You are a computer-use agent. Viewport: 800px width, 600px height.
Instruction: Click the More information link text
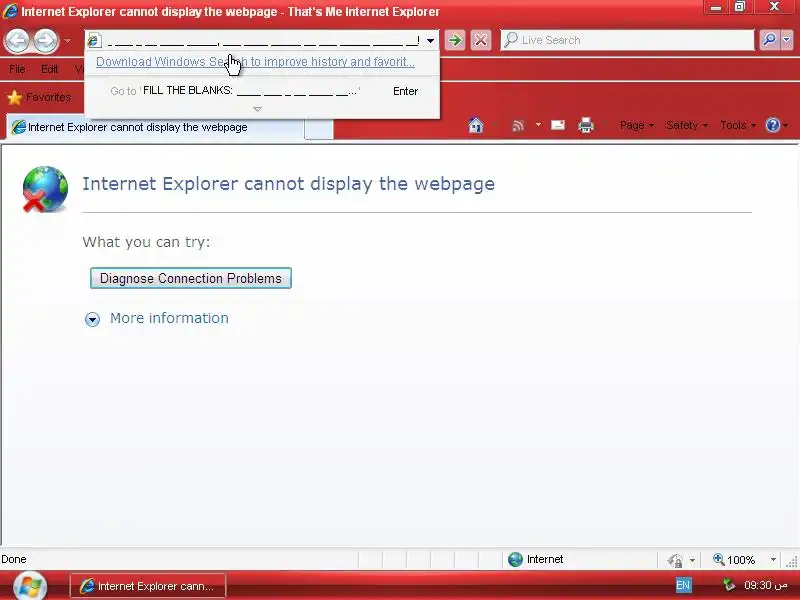click(169, 318)
